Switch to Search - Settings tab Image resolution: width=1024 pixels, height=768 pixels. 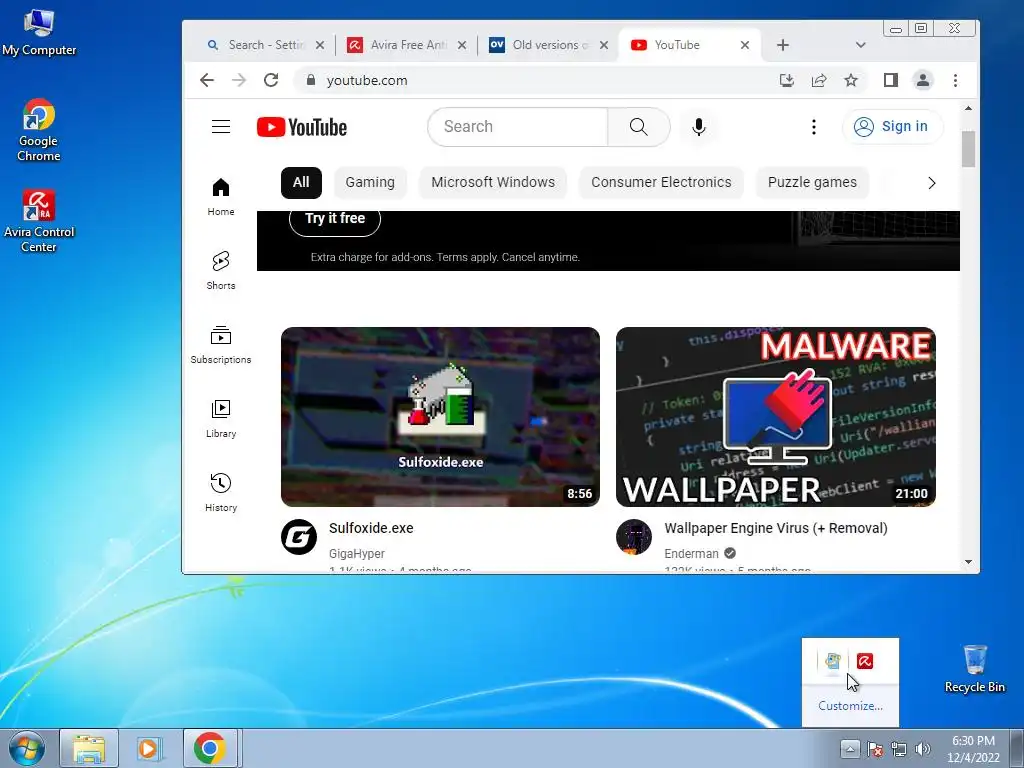tap(264, 45)
